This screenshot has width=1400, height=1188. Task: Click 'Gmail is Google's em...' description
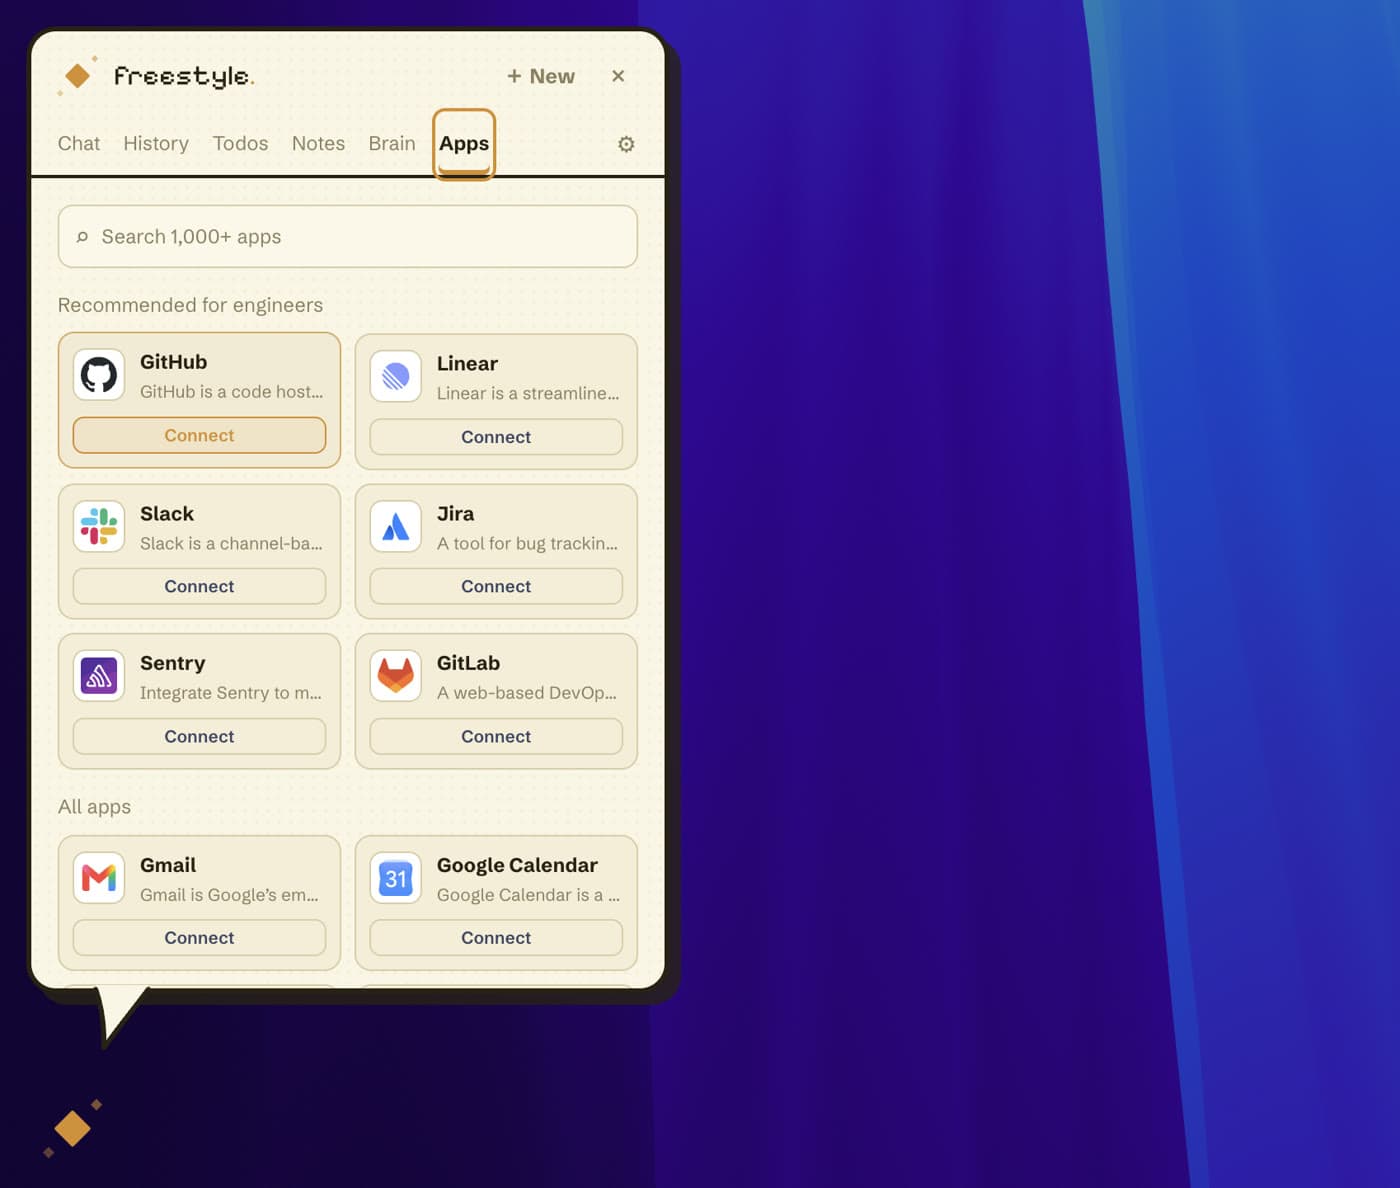[229, 895]
